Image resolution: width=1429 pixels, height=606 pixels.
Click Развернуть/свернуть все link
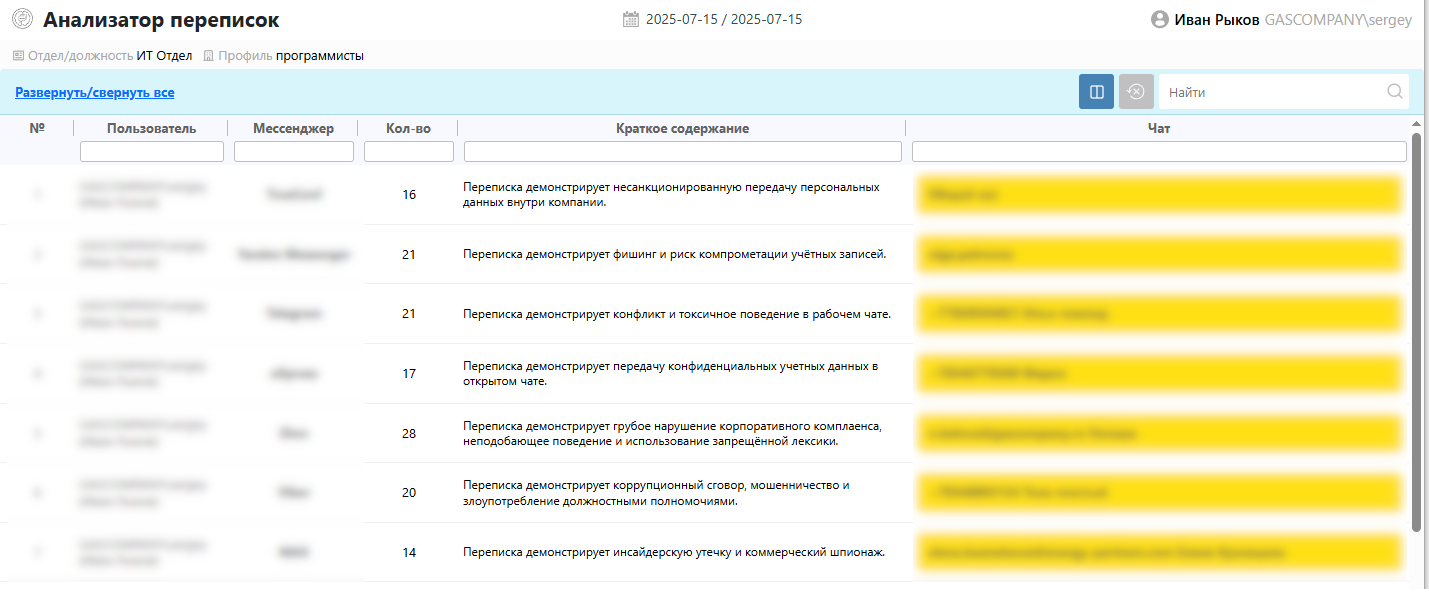[x=94, y=93]
